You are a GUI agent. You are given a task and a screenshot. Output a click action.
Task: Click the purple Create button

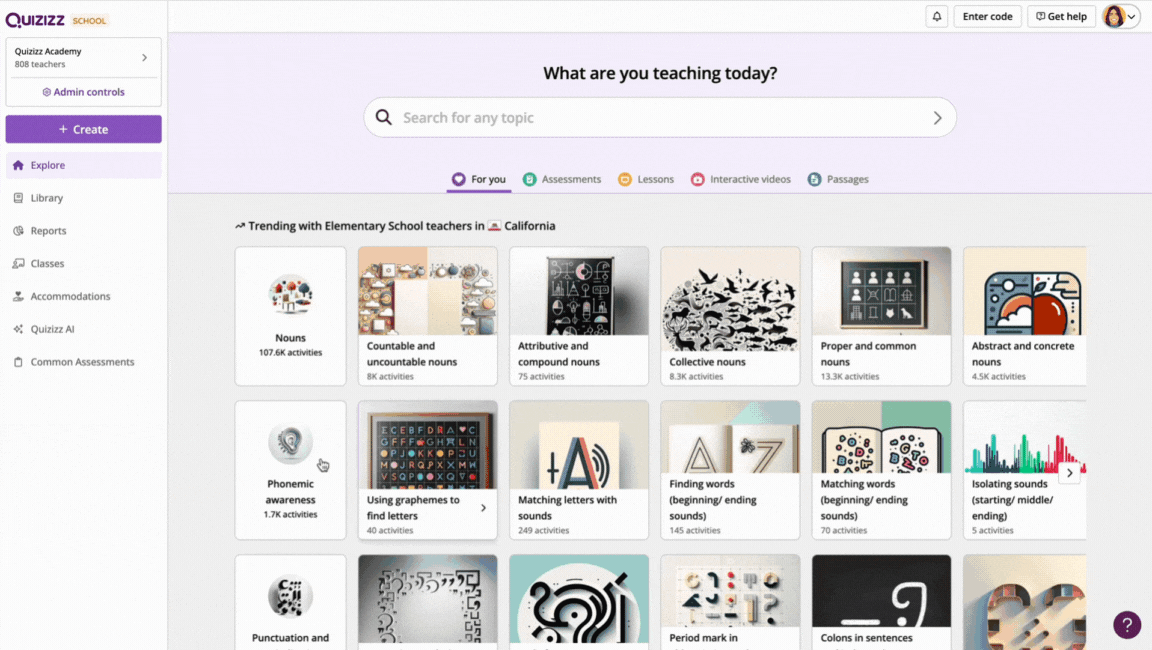(83, 129)
